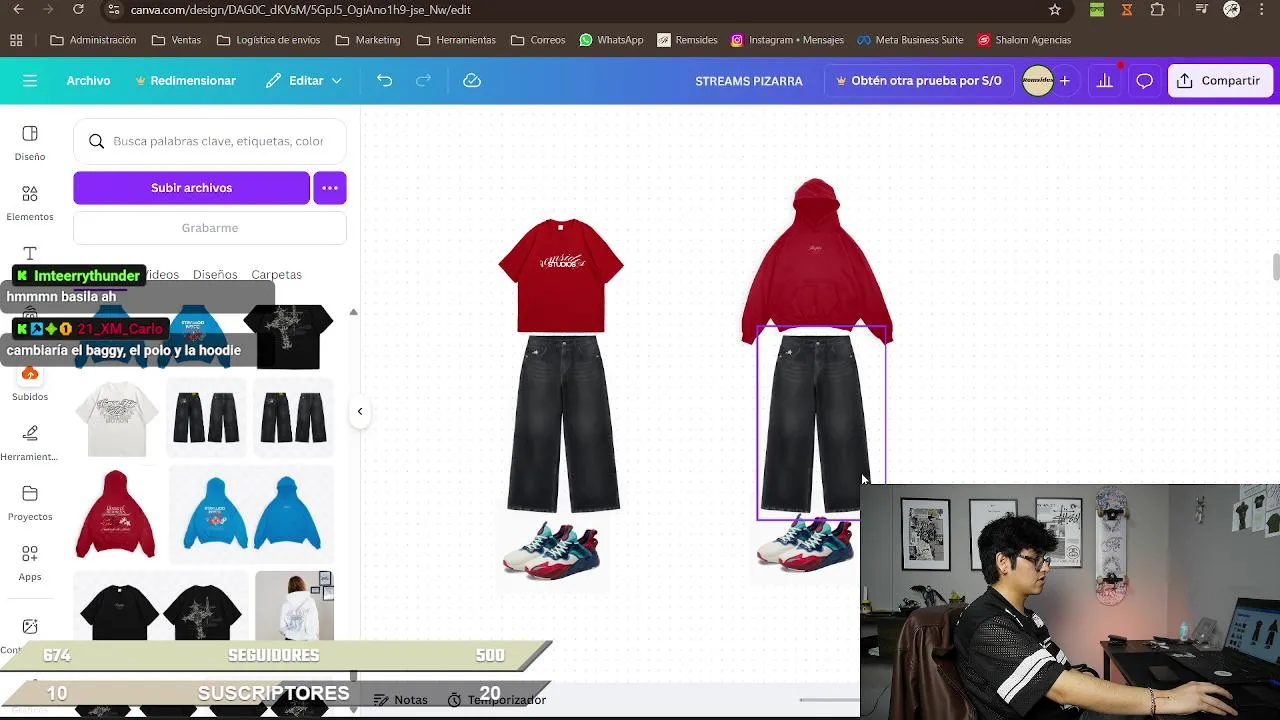Click the Subir archivos button

191,188
